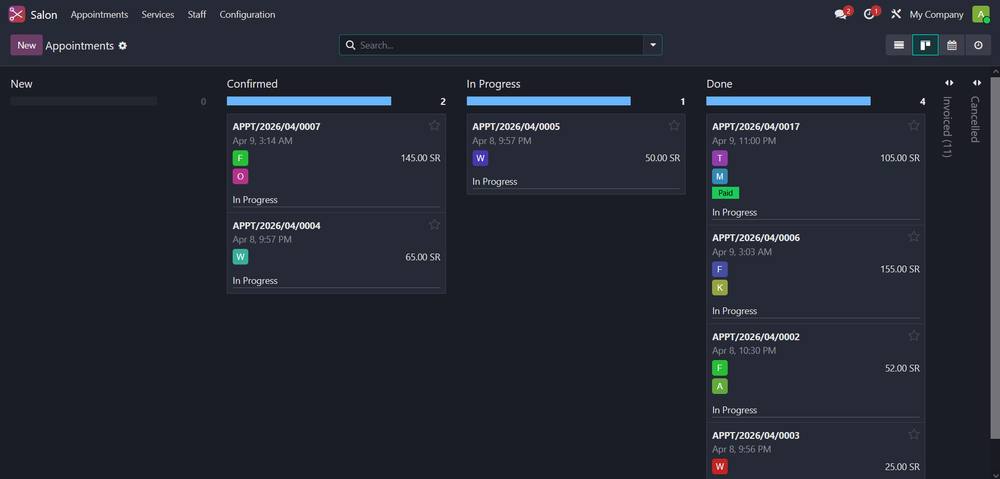Click the New column header

[x=22, y=84]
